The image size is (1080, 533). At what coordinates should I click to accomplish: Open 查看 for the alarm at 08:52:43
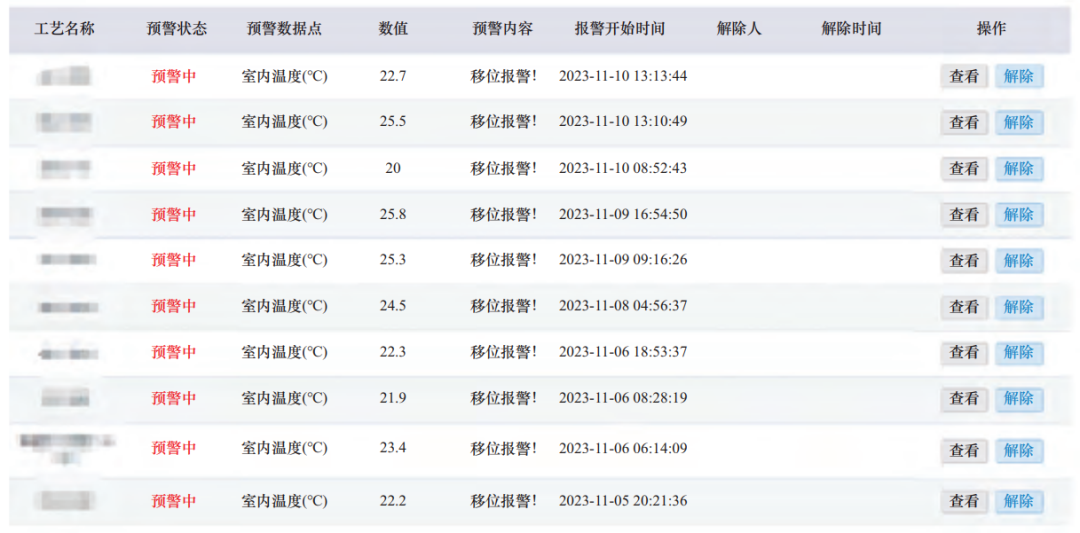pos(964,168)
